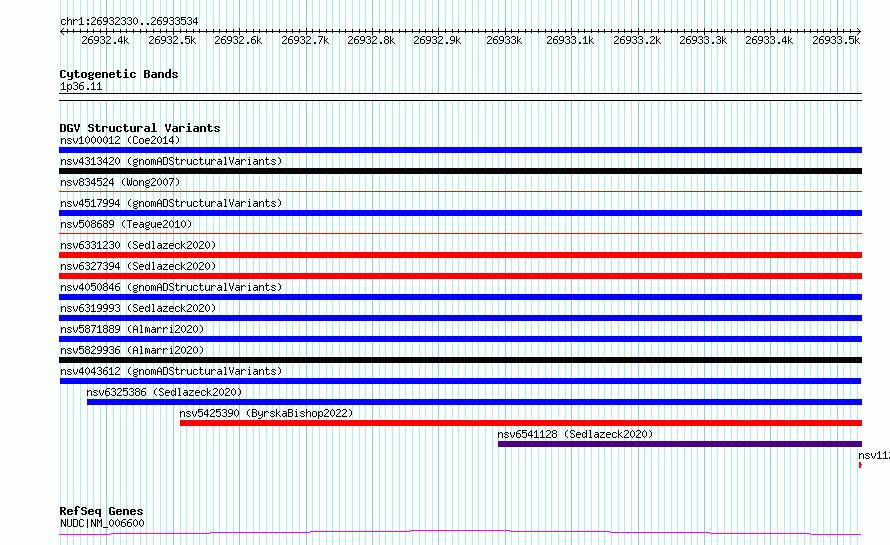Click the nsv5425390 (ByrskaBishop2022) label
Screen dimensions: 890x545
pos(266,413)
